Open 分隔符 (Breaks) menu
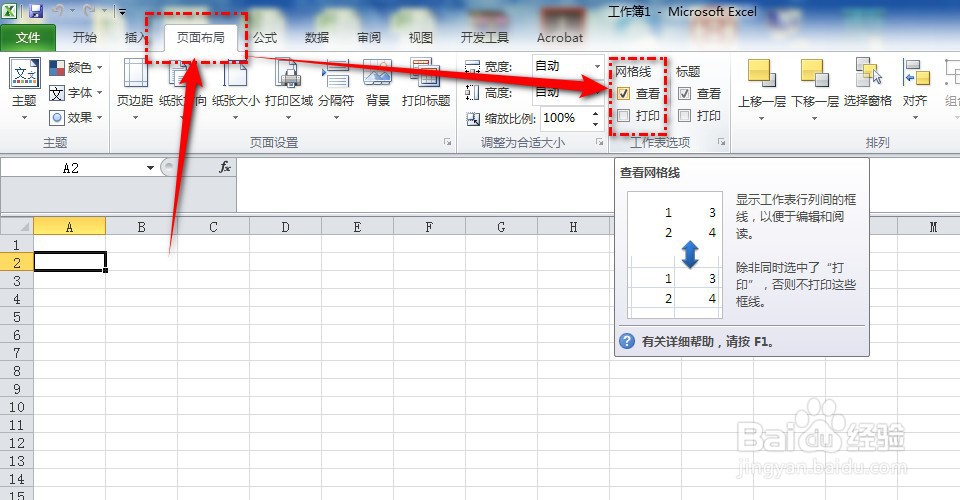 [x=336, y=89]
